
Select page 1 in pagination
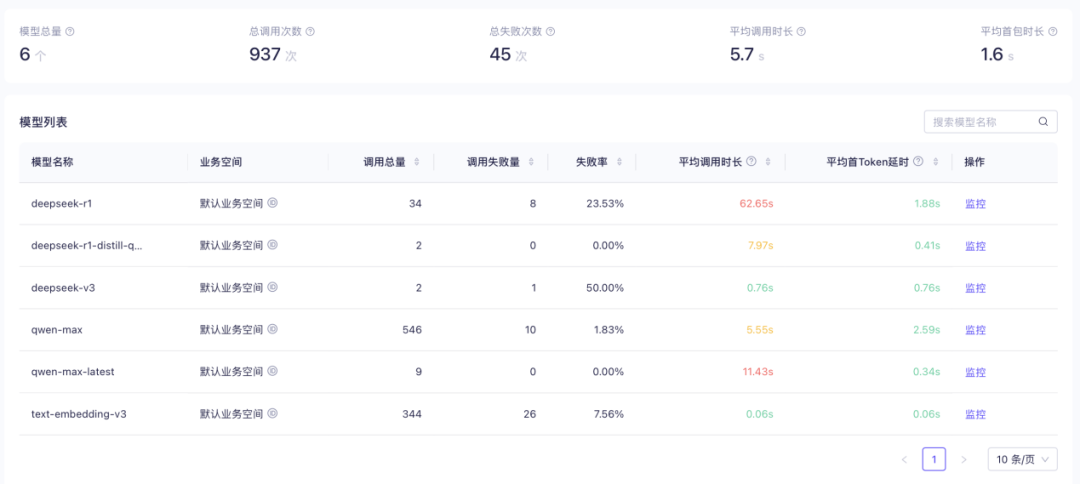coord(934,459)
